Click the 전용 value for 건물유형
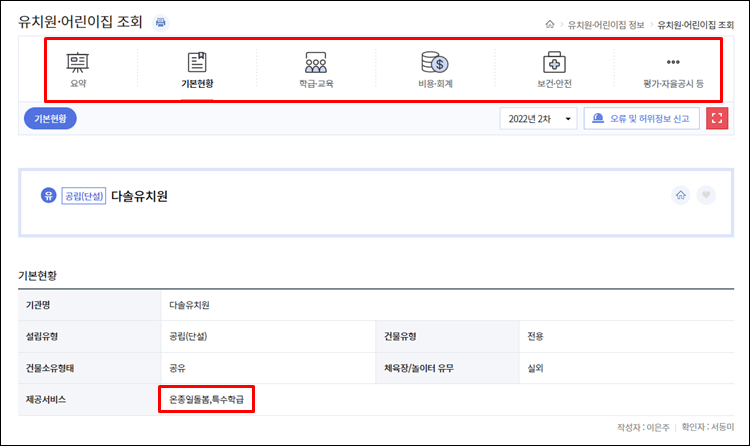 point(535,336)
